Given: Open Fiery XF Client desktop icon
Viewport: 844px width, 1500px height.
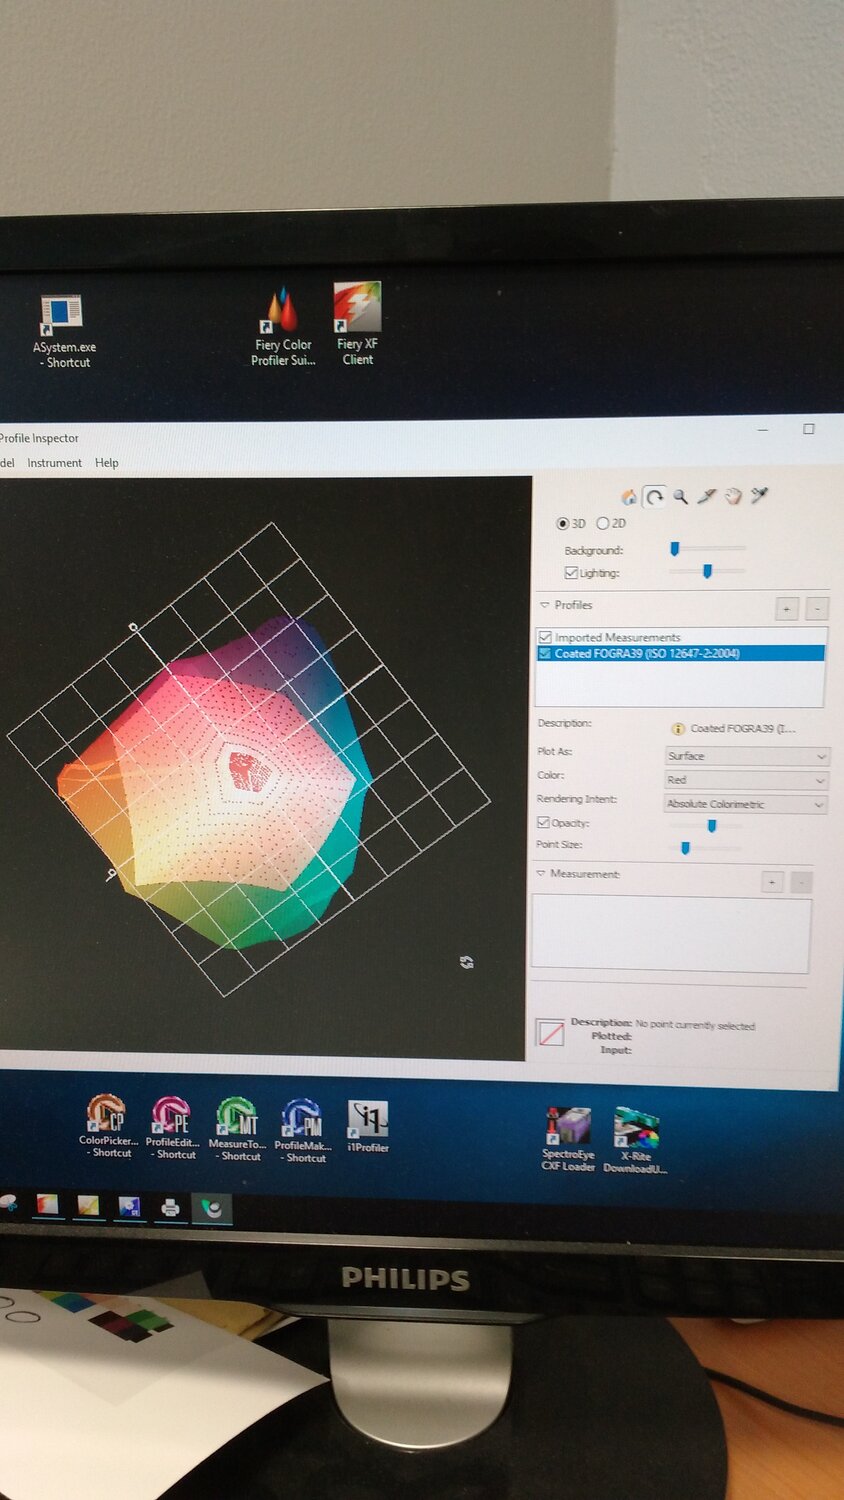Looking at the screenshot, I should pos(357,324).
